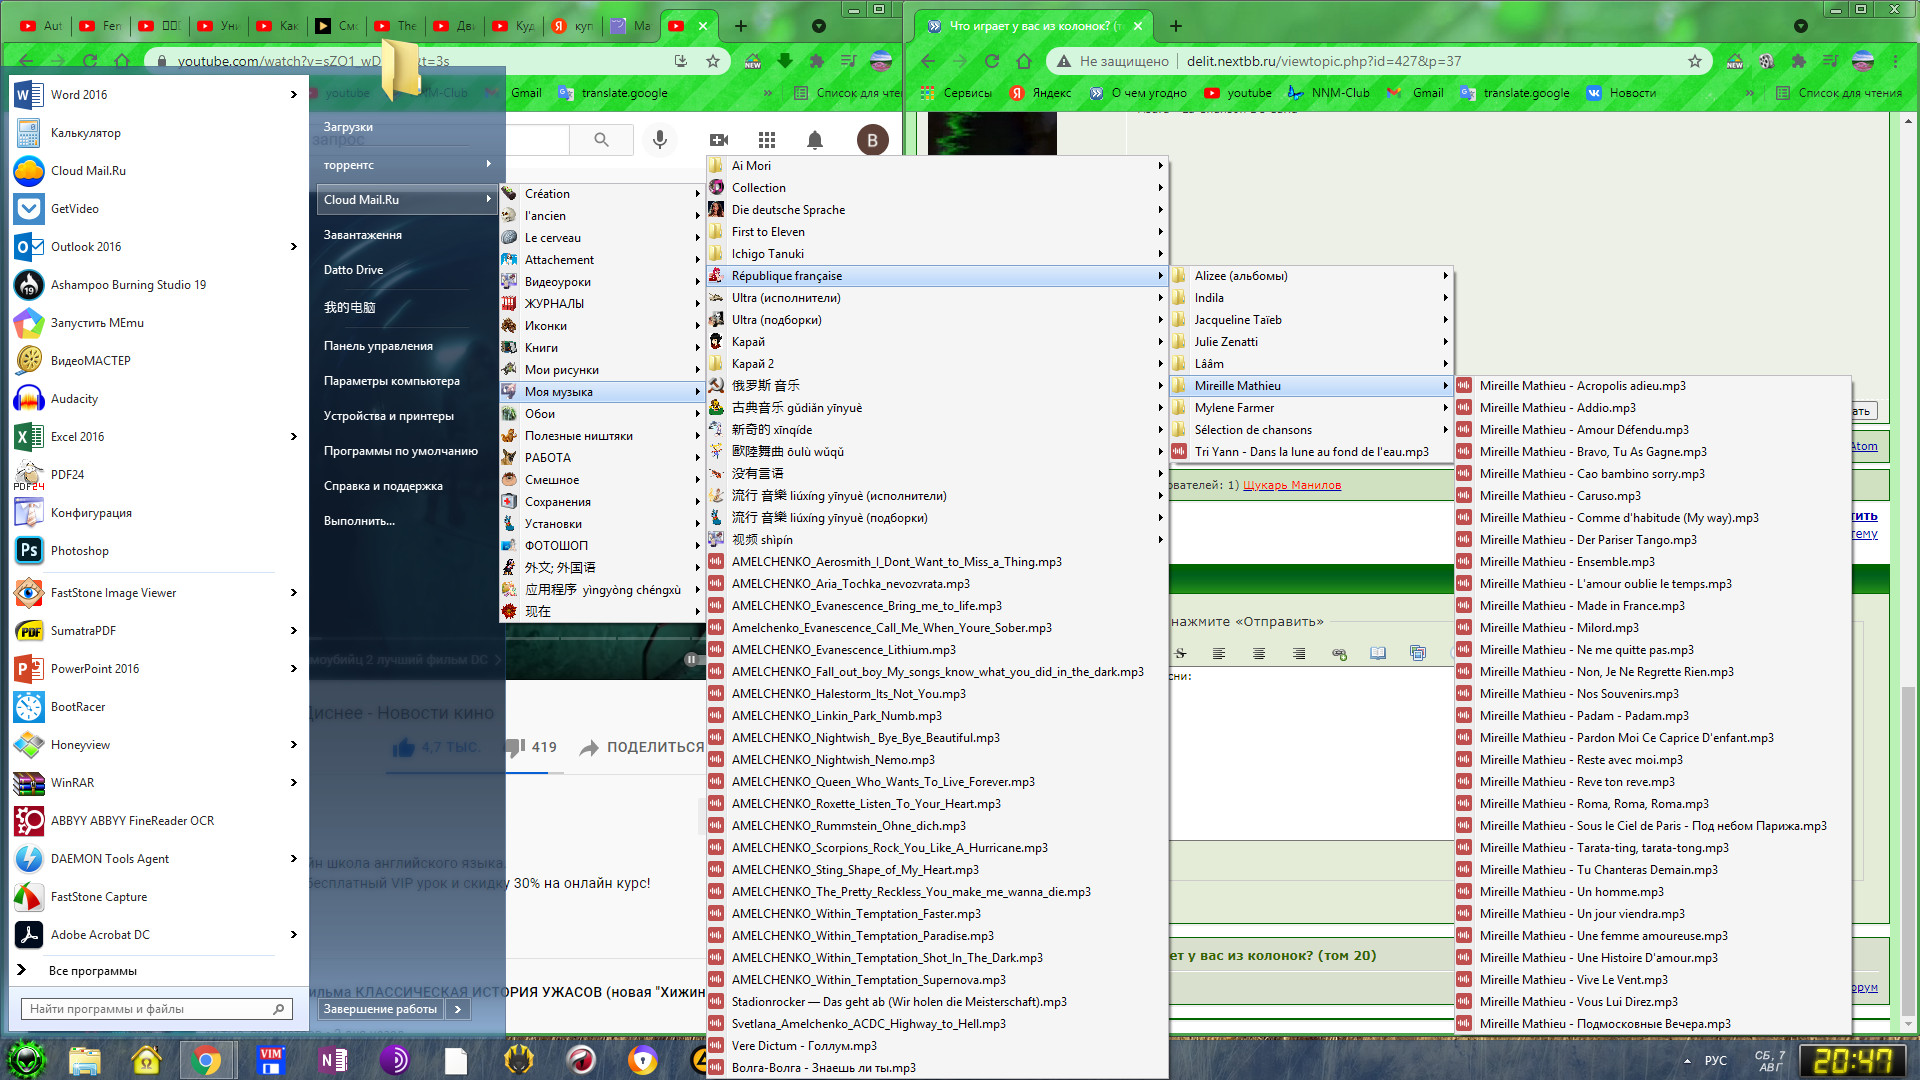Screen dimensions: 1920x1080
Task: Click the Щукарь Манилов user link
Action: pyautogui.click(x=1291, y=485)
